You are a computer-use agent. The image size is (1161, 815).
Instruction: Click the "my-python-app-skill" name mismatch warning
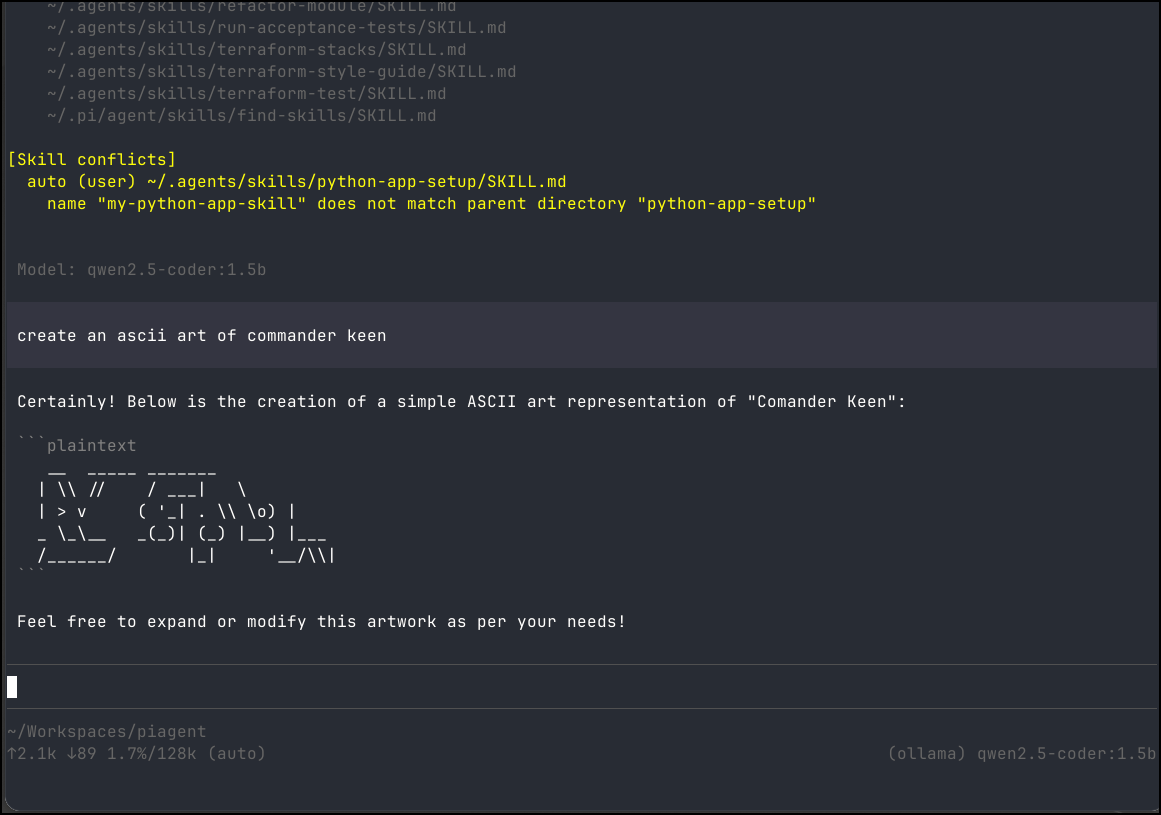pyautogui.click(x=431, y=204)
